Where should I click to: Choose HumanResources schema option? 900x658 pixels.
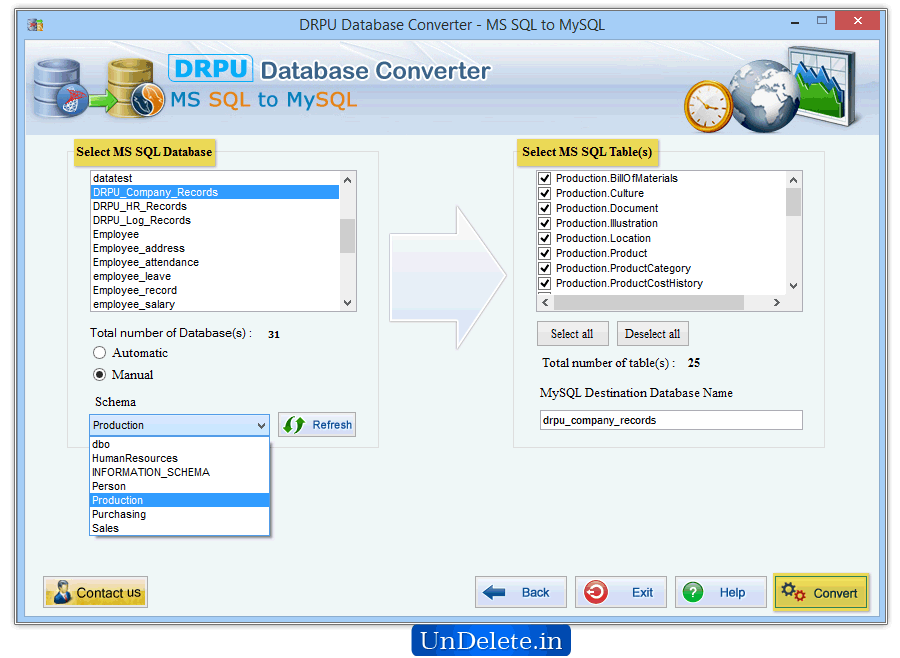(180, 458)
